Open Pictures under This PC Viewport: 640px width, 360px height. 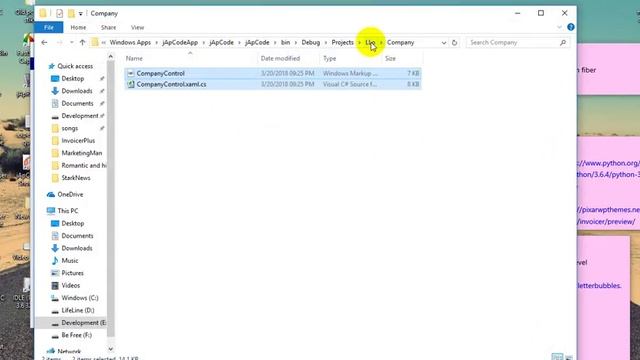point(72,273)
